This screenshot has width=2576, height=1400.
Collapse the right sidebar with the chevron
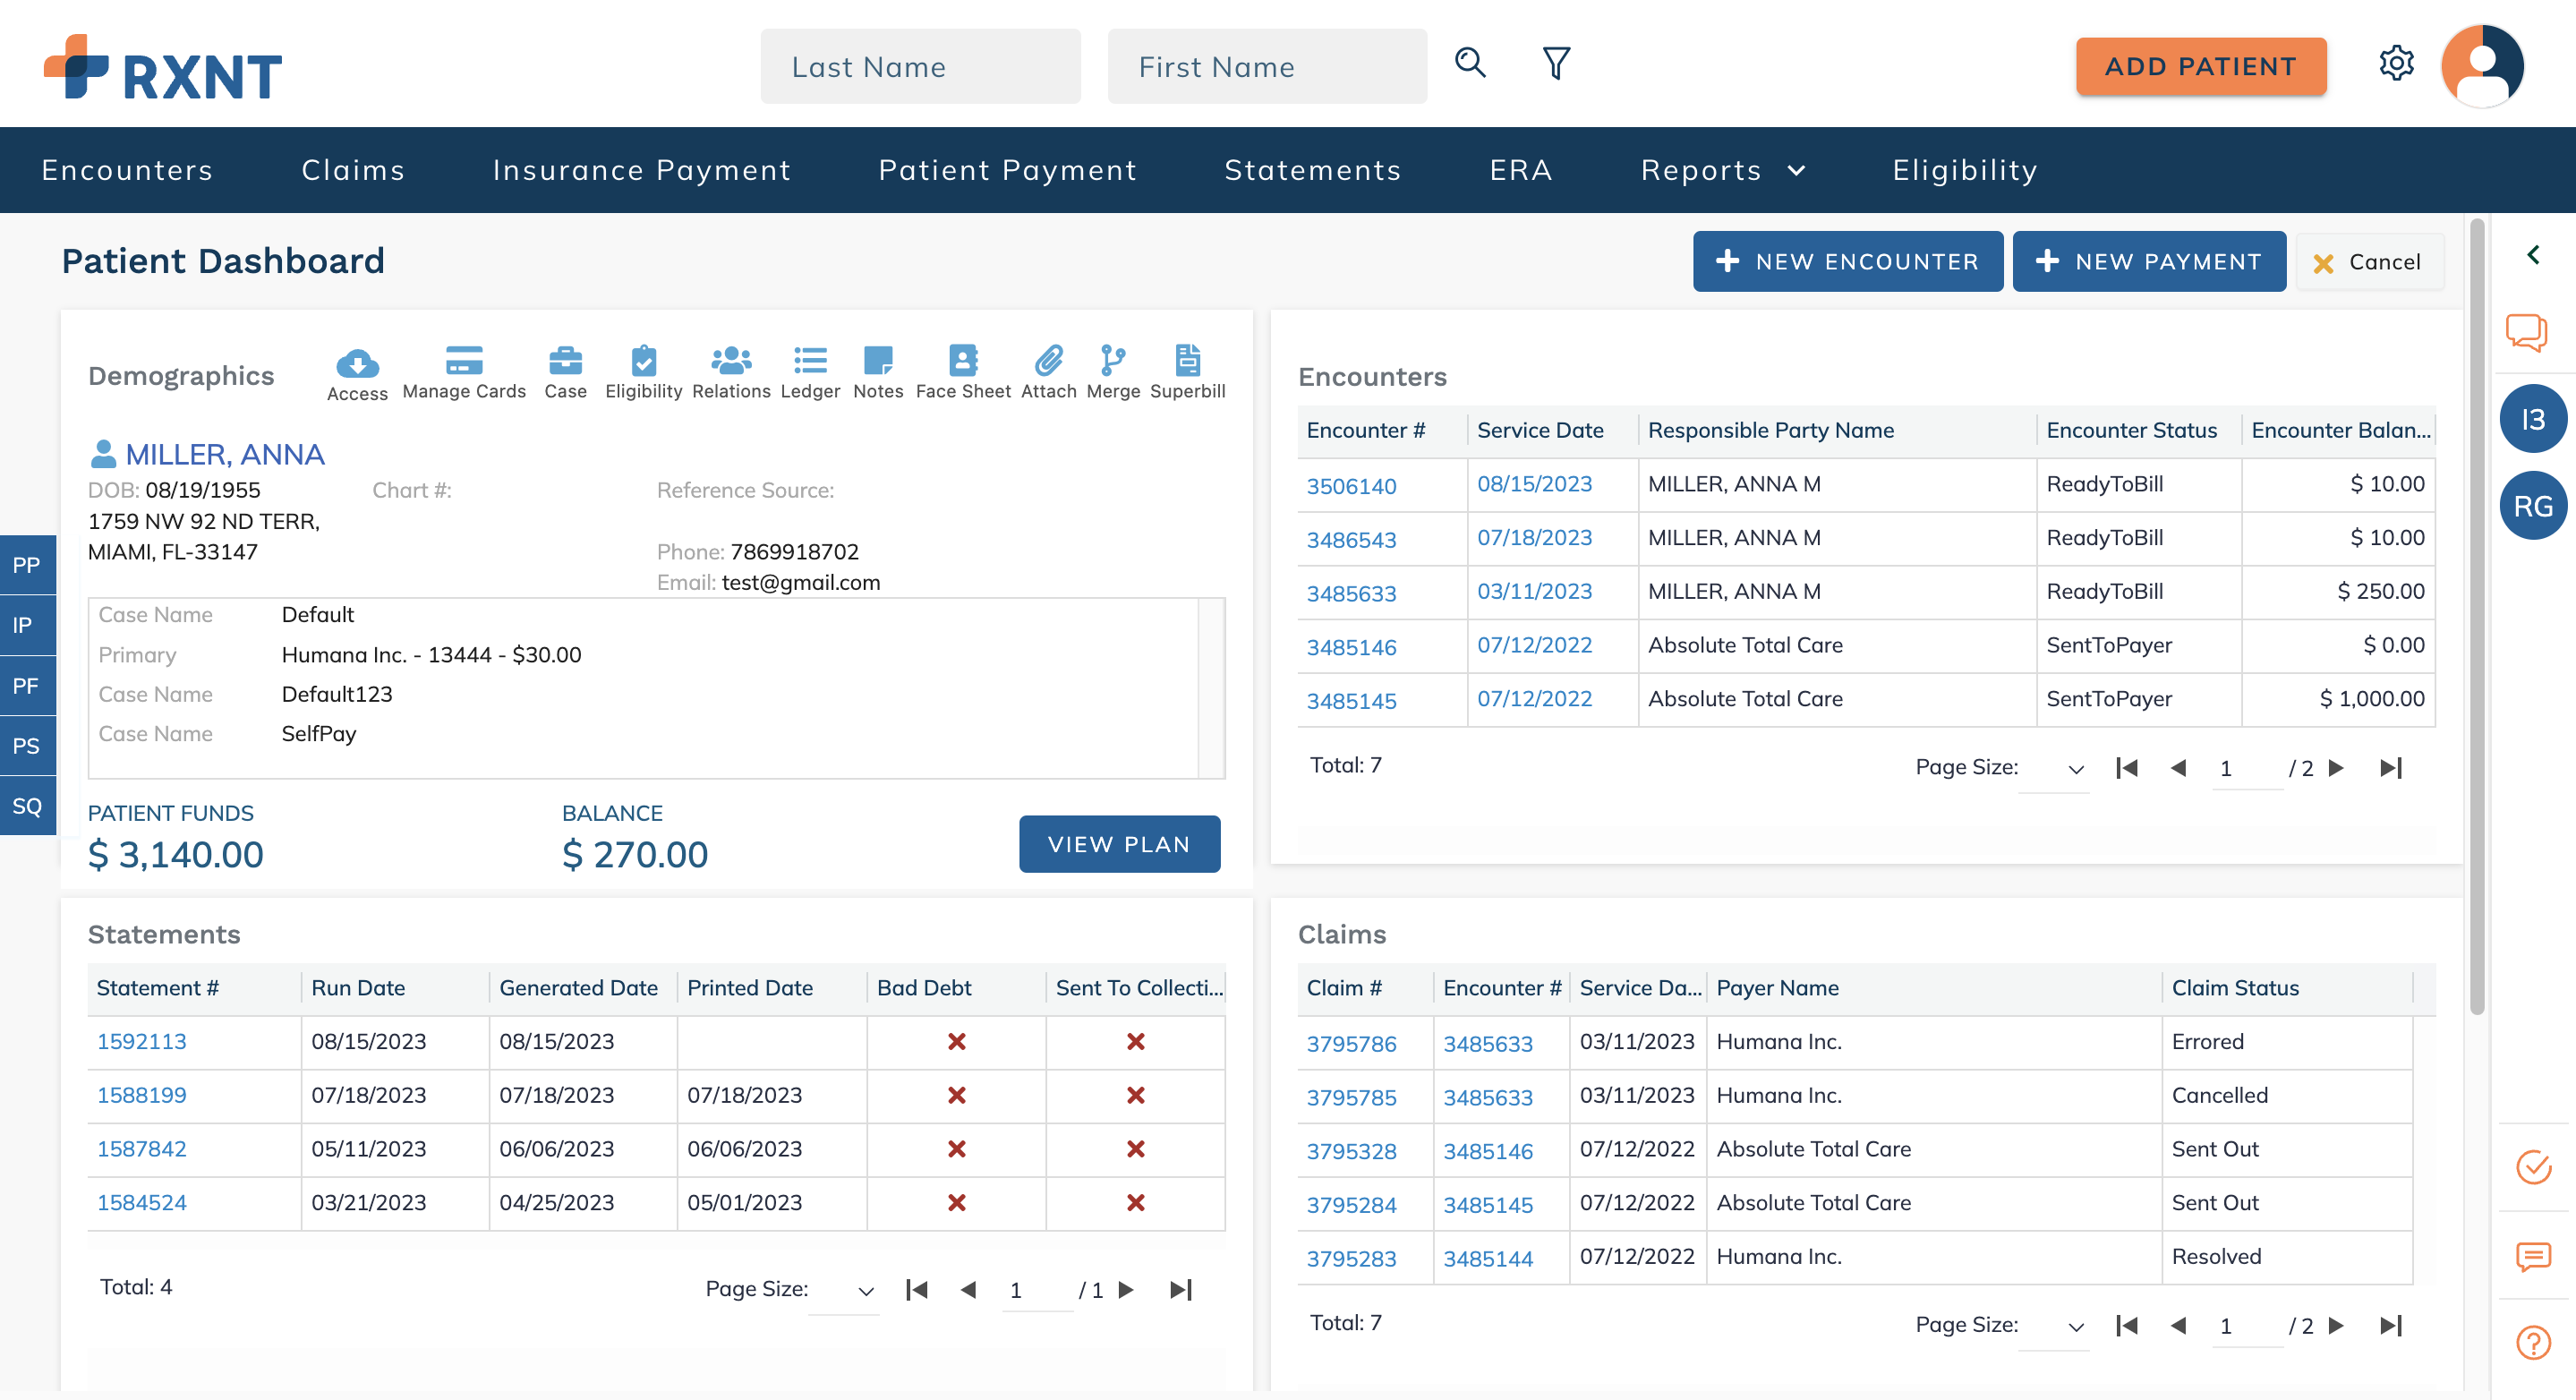pos(2534,254)
